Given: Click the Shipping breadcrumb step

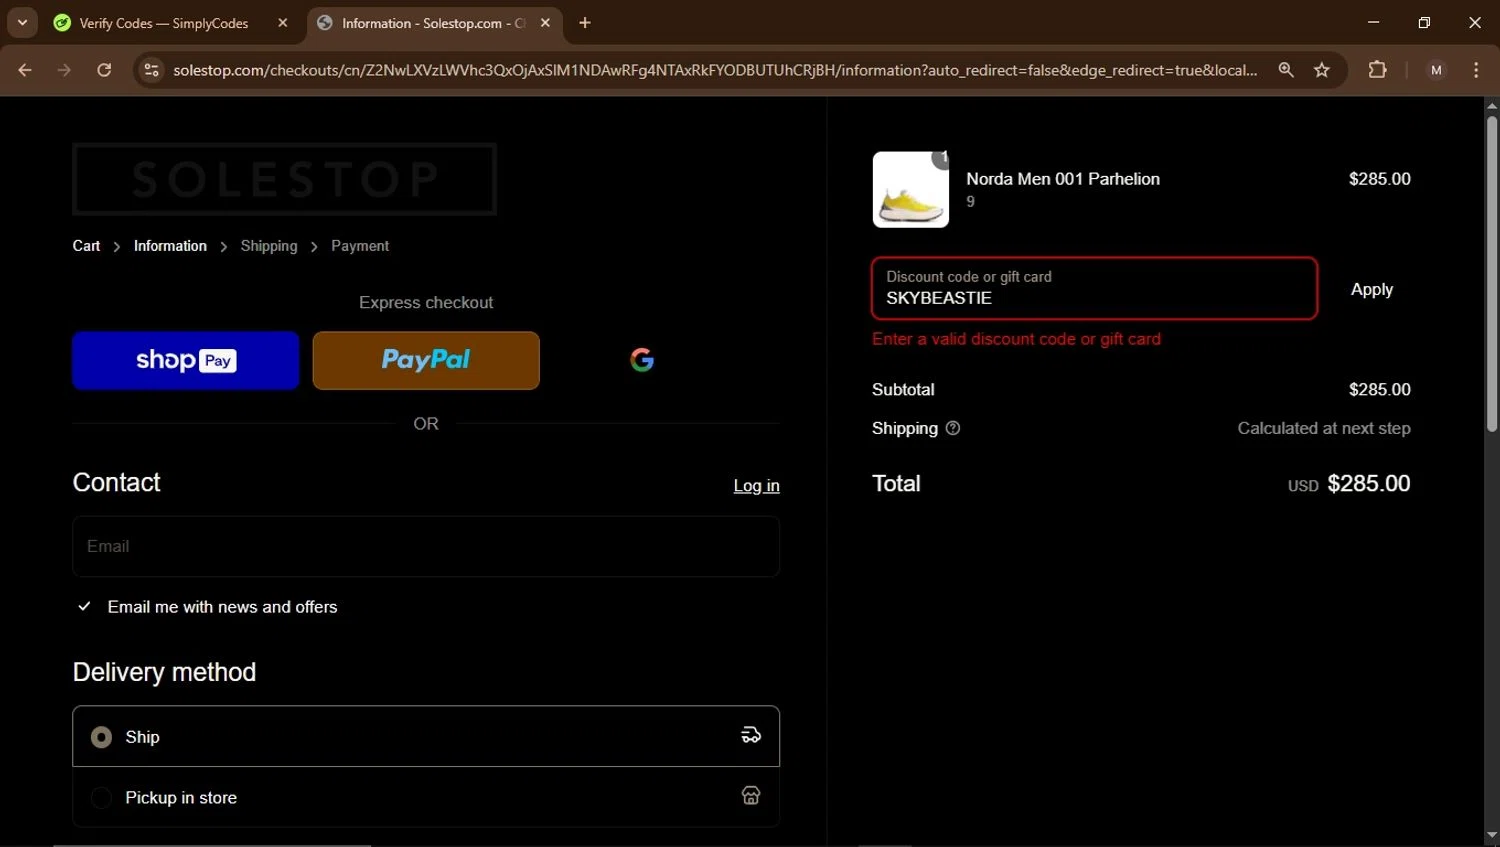Looking at the screenshot, I should click(269, 246).
